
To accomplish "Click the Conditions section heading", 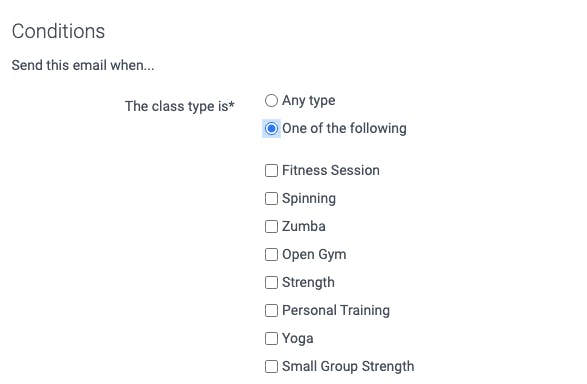I will click(58, 31).
